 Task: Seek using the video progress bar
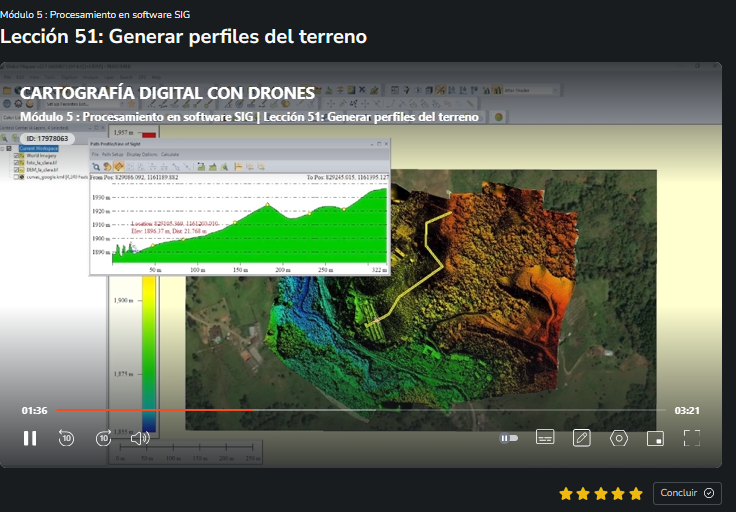(x=360, y=410)
